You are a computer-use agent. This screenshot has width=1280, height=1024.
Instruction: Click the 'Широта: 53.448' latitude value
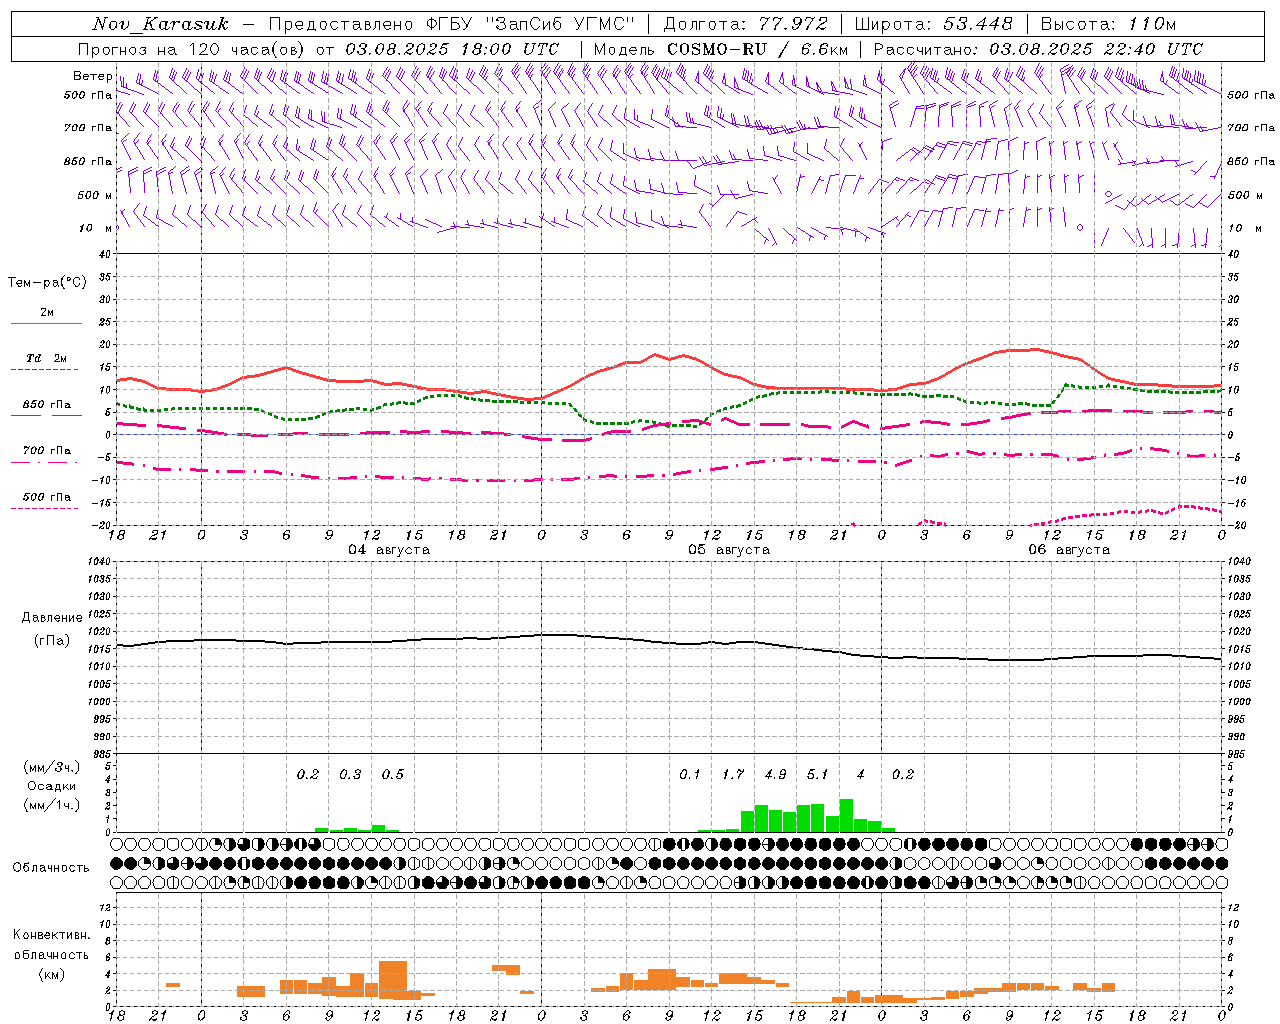tap(933, 24)
